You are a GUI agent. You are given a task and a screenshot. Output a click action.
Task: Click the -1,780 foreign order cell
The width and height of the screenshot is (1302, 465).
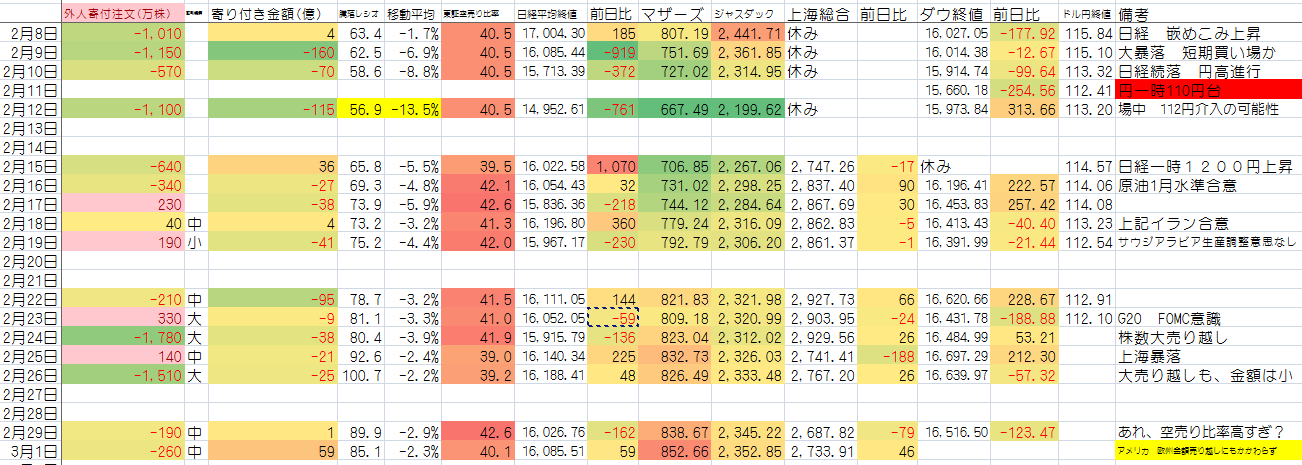point(123,338)
